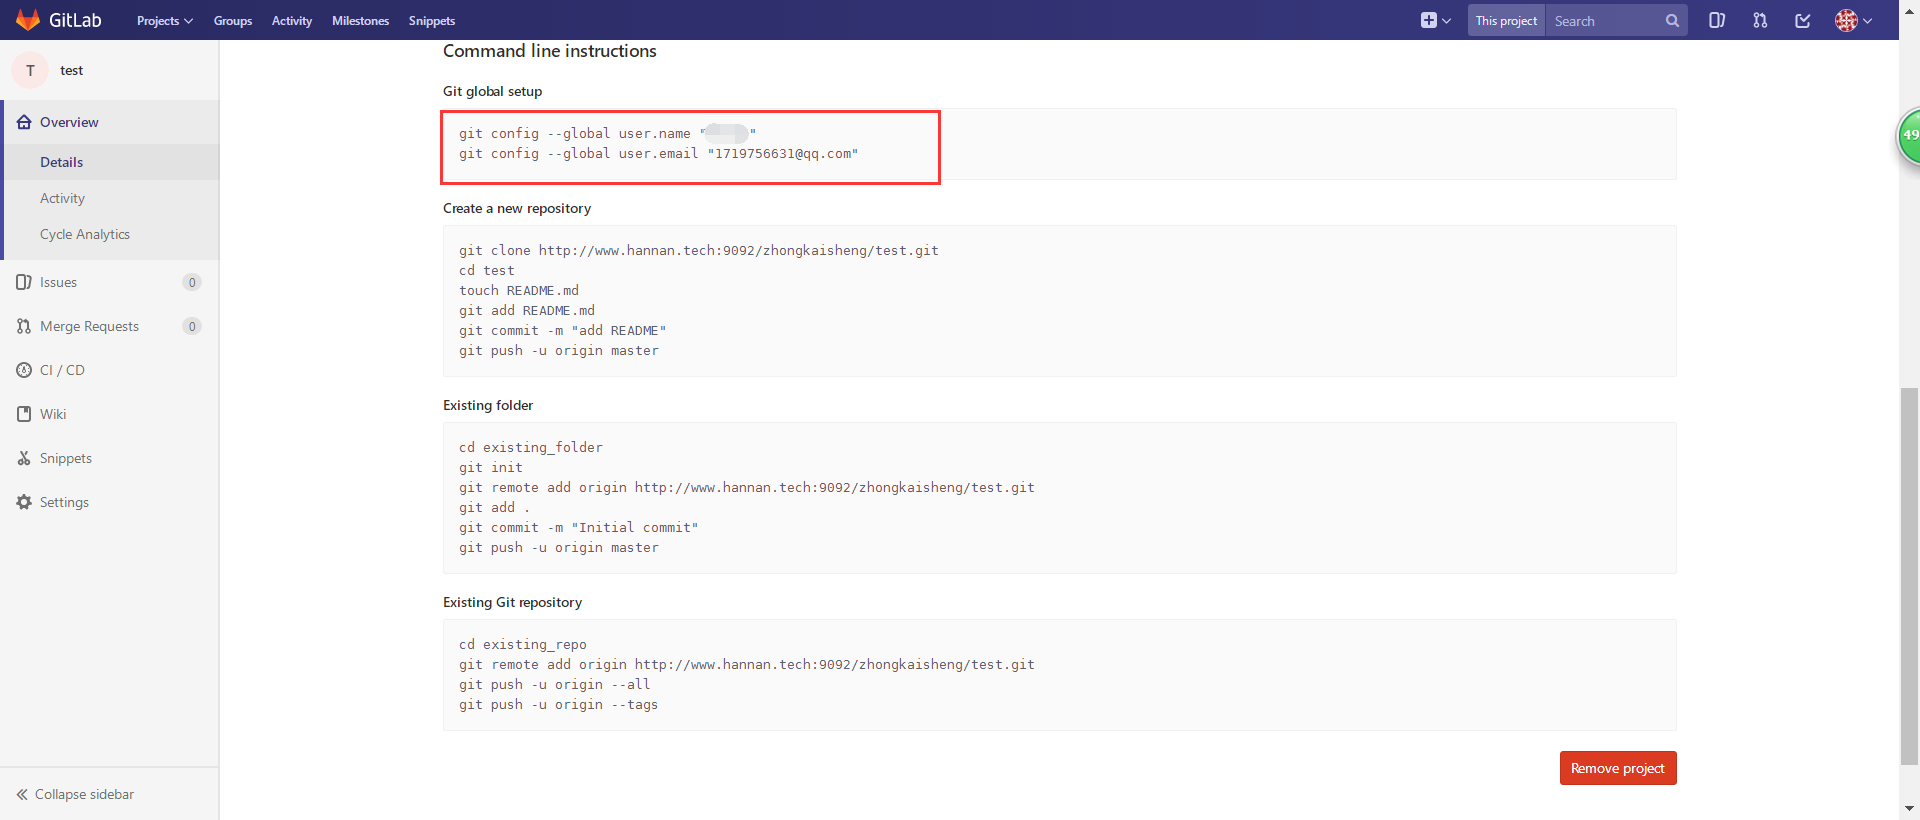Click the Settings gear icon
1920x820 pixels.
[24, 502]
